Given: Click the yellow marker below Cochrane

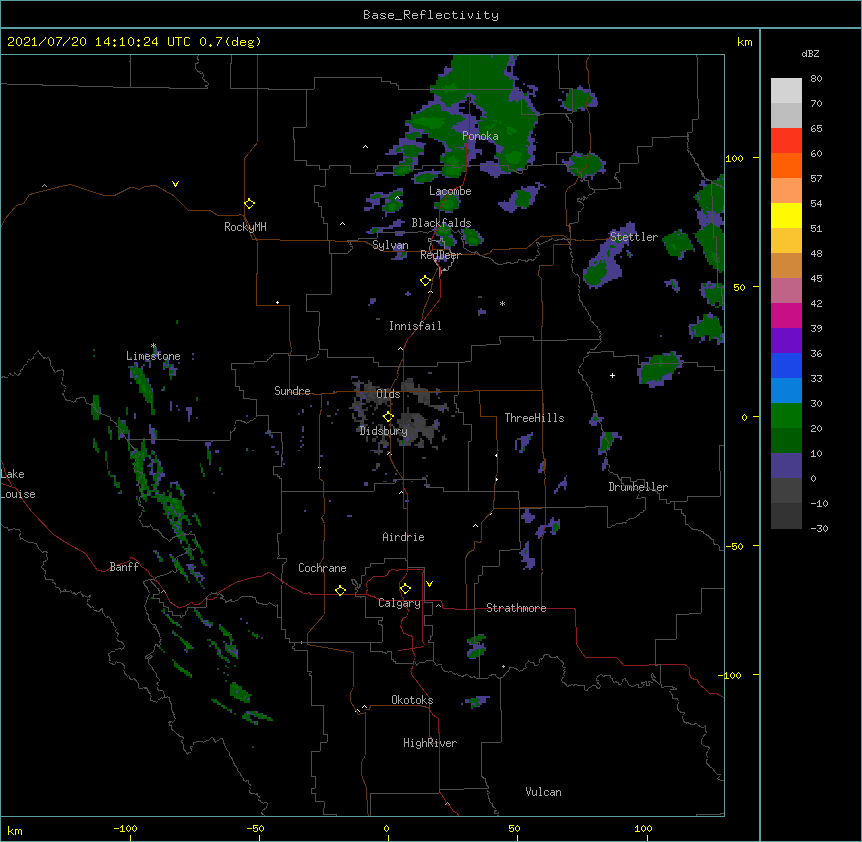Looking at the screenshot, I should pos(340,590).
